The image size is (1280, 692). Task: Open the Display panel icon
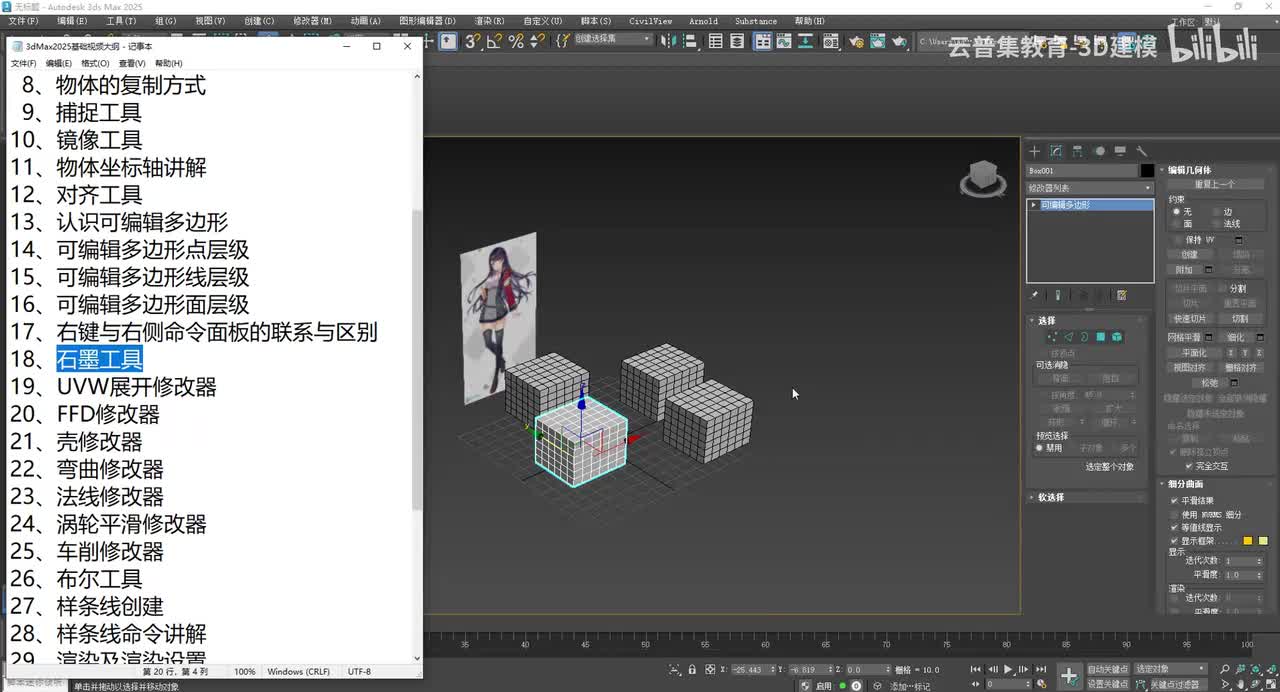click(1120, 152)
